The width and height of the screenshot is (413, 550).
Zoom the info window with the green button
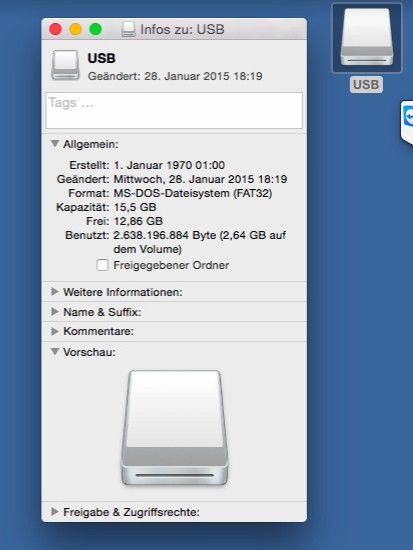pos(95,29)
